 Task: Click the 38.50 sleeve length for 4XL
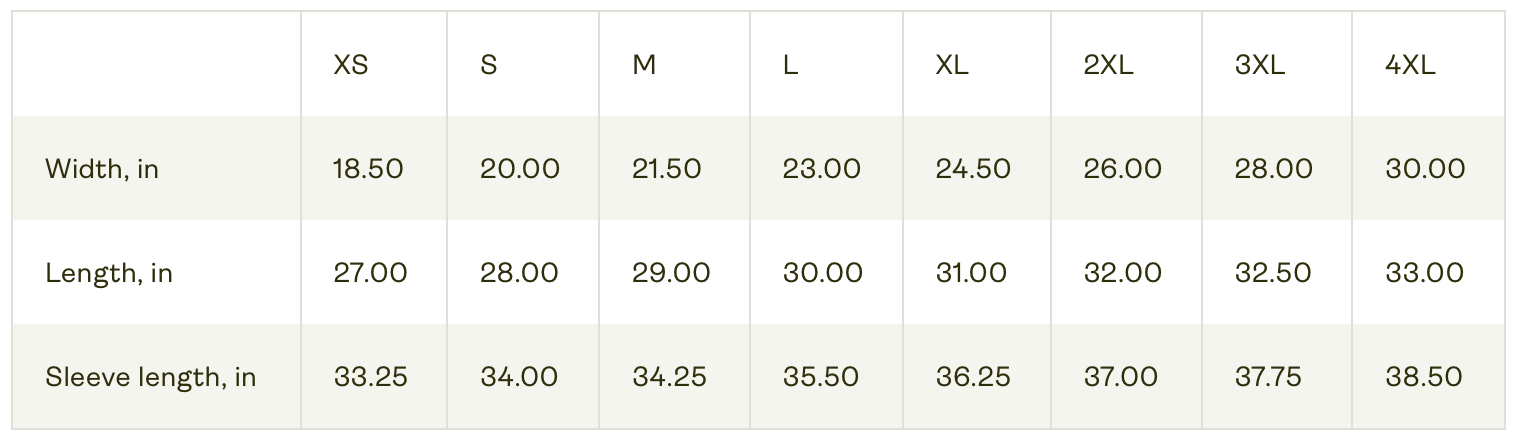1424,377
